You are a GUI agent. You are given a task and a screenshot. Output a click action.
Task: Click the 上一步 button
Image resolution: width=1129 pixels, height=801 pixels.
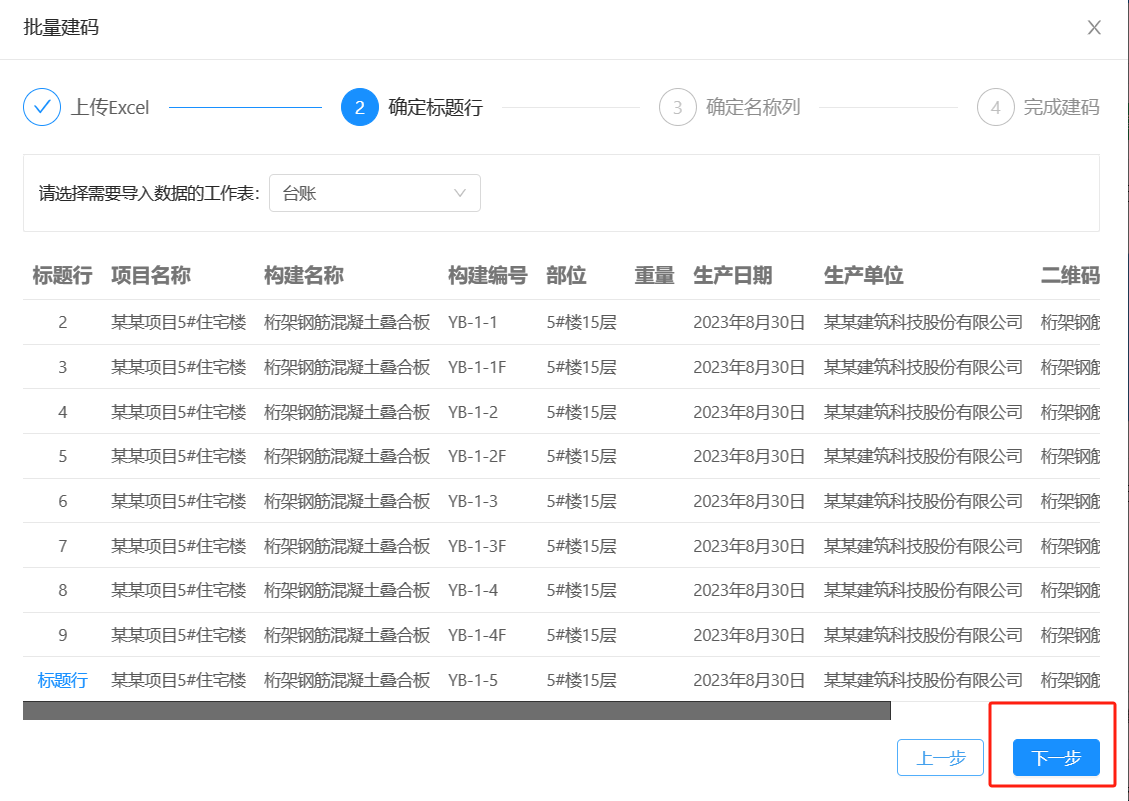pos(939,757)
